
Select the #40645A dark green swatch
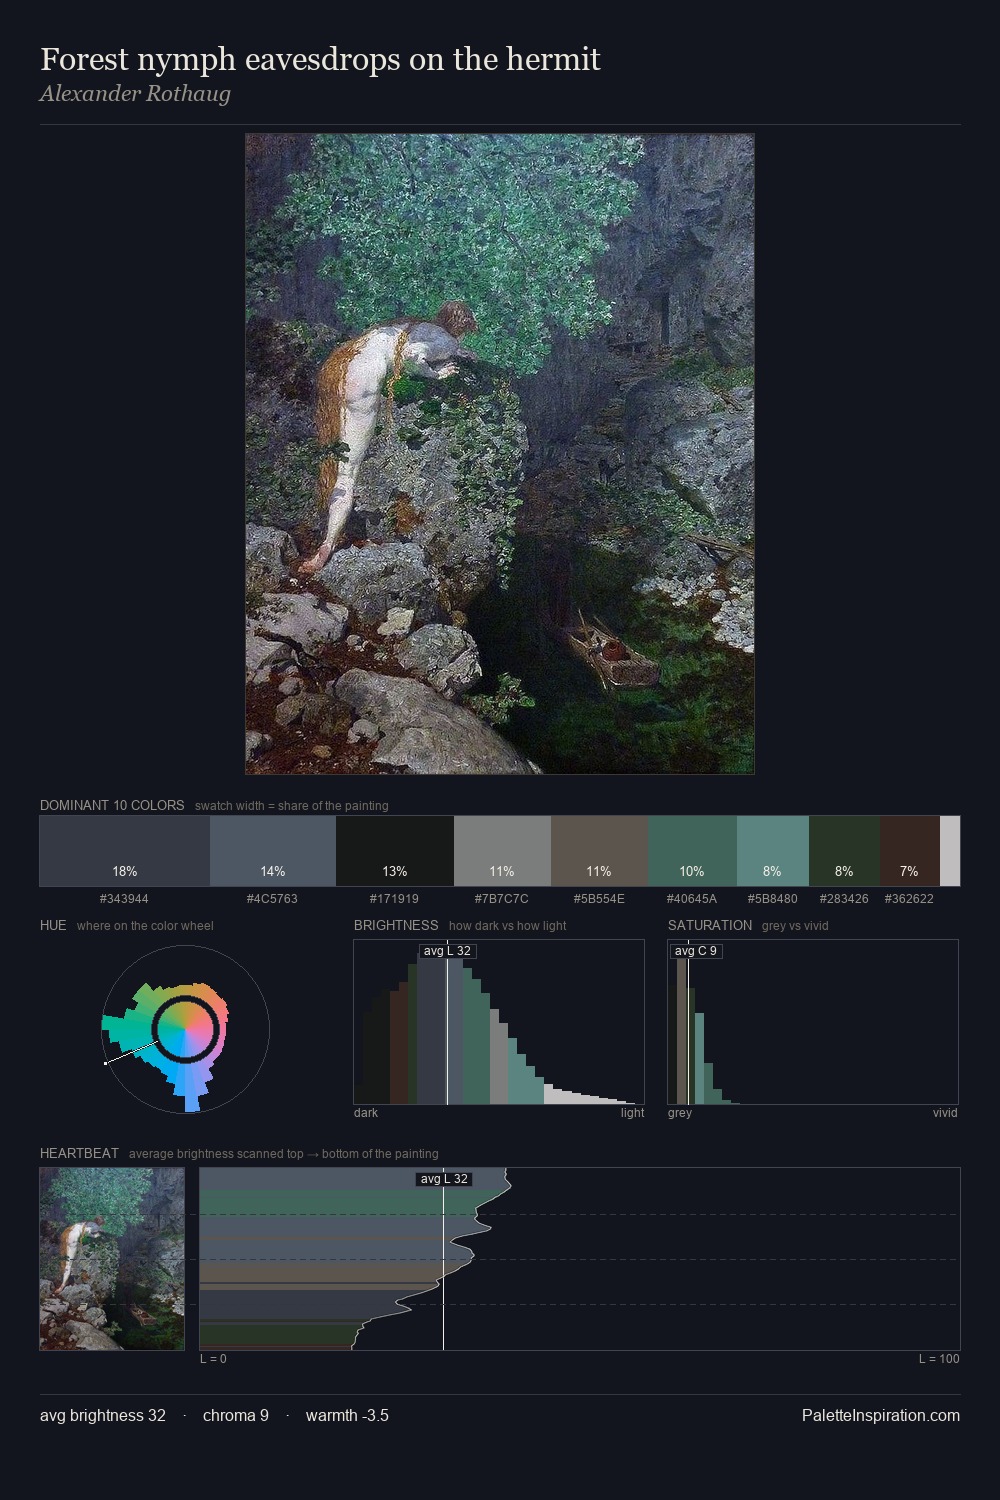tap(692, 851)
